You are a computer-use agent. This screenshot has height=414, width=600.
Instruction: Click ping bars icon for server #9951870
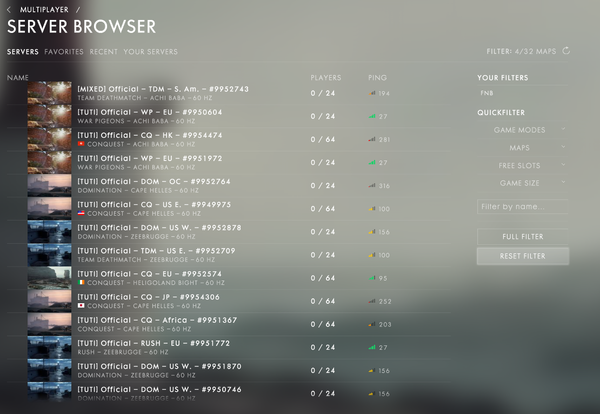click(x=372, y=370)
